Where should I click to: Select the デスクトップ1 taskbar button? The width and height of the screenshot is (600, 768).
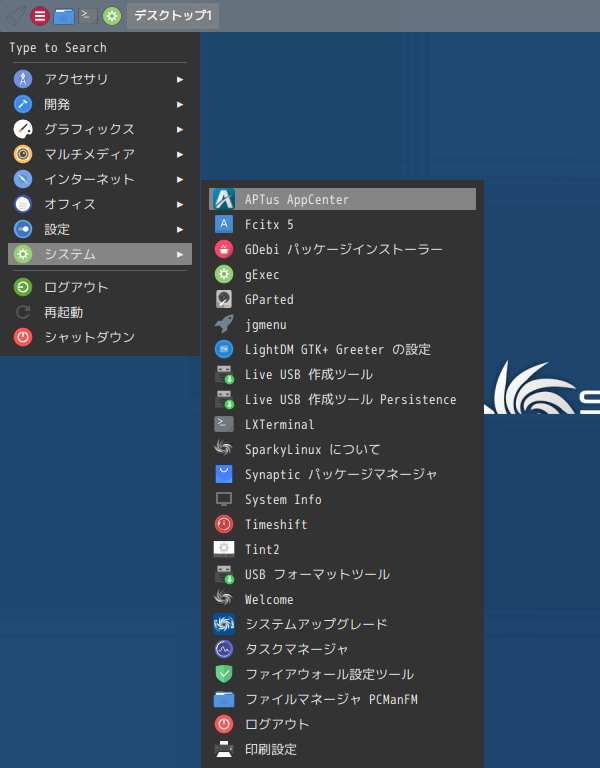[x=173, y=16]
